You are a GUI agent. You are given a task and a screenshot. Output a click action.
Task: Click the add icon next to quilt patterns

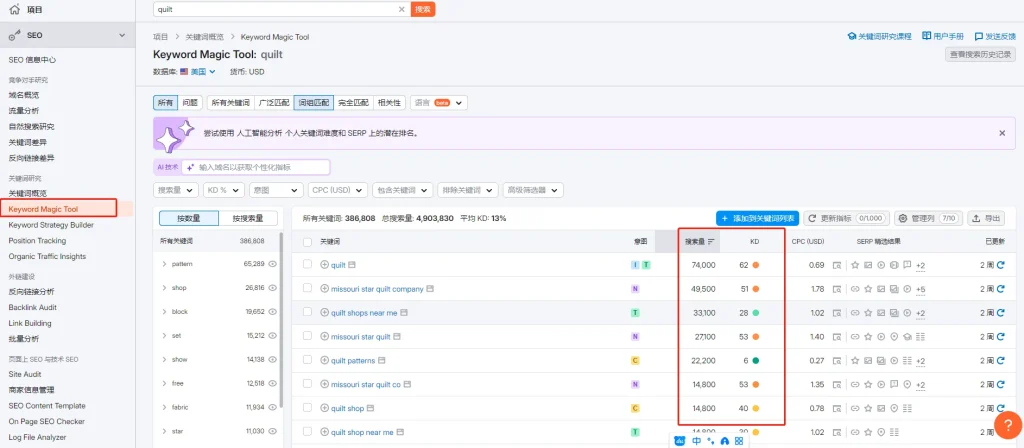[325, 360]
